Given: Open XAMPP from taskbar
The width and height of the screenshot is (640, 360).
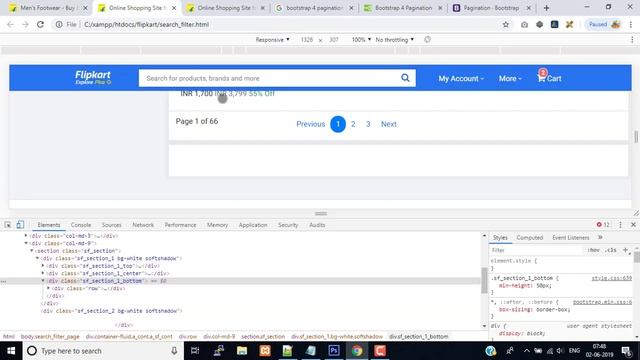Looking at the screenshot, I should click(265, 351).
